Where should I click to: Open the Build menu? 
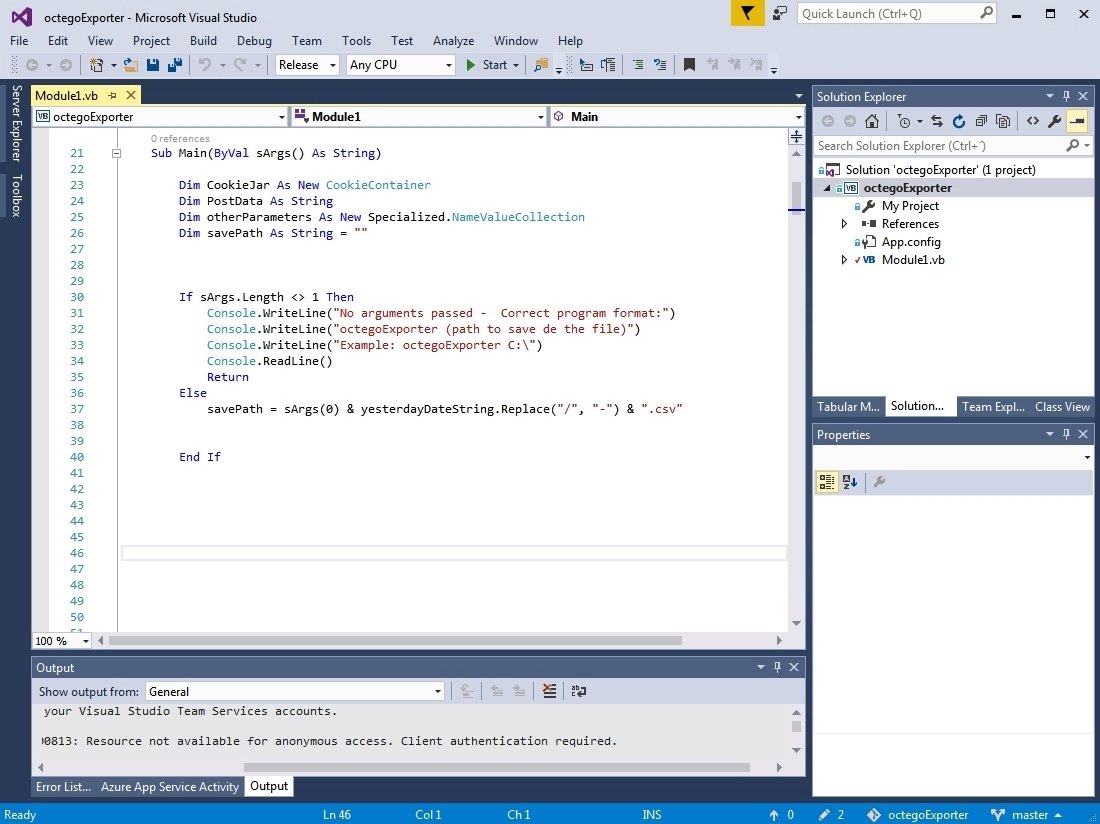203,41
